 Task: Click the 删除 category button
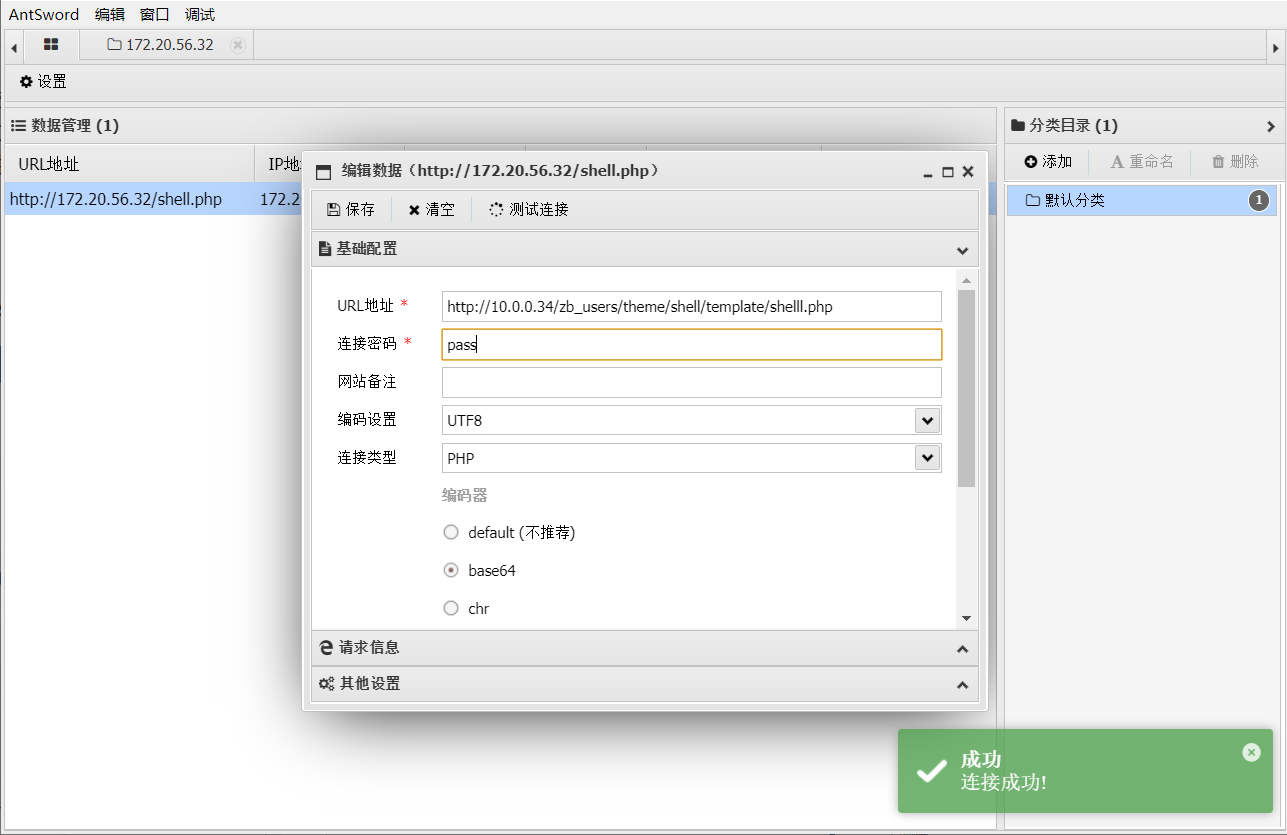tap(1235, 162)
